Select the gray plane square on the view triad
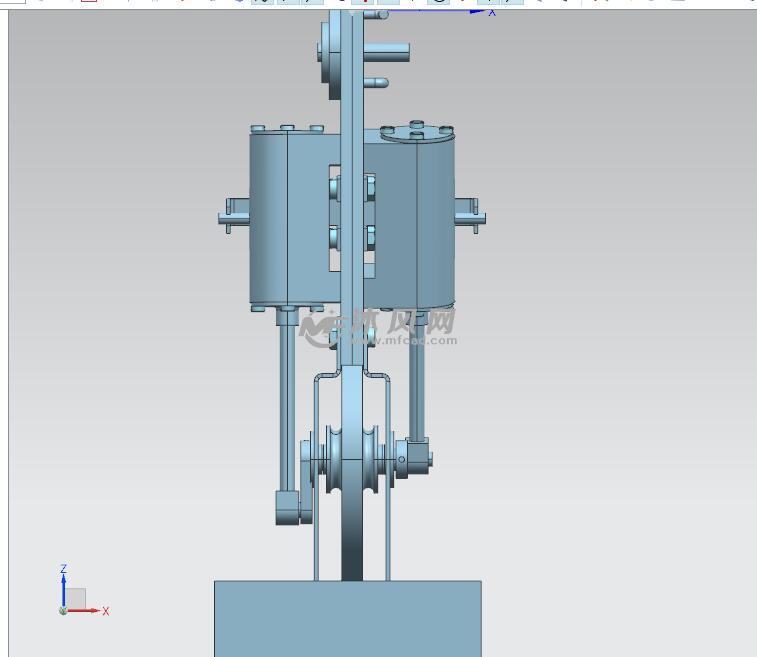This screenshot has width=757, height=657. (75, 598)
